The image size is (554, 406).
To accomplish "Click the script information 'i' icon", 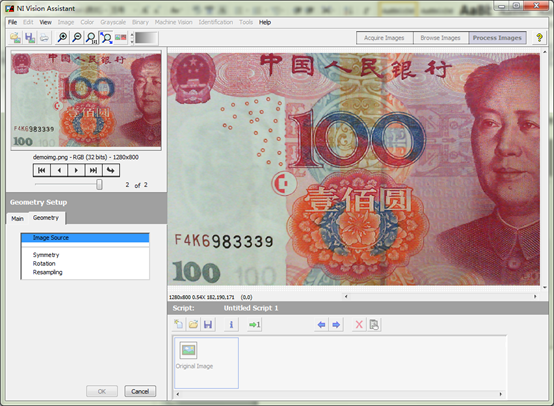I will click(231, 324).
